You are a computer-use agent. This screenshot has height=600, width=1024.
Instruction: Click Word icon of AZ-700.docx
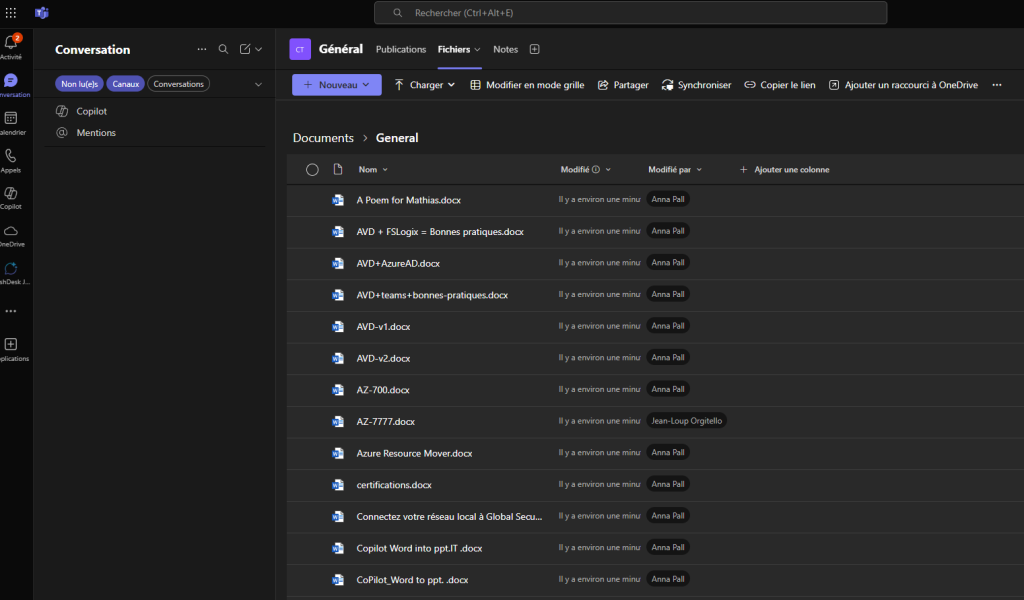[338, 390]
